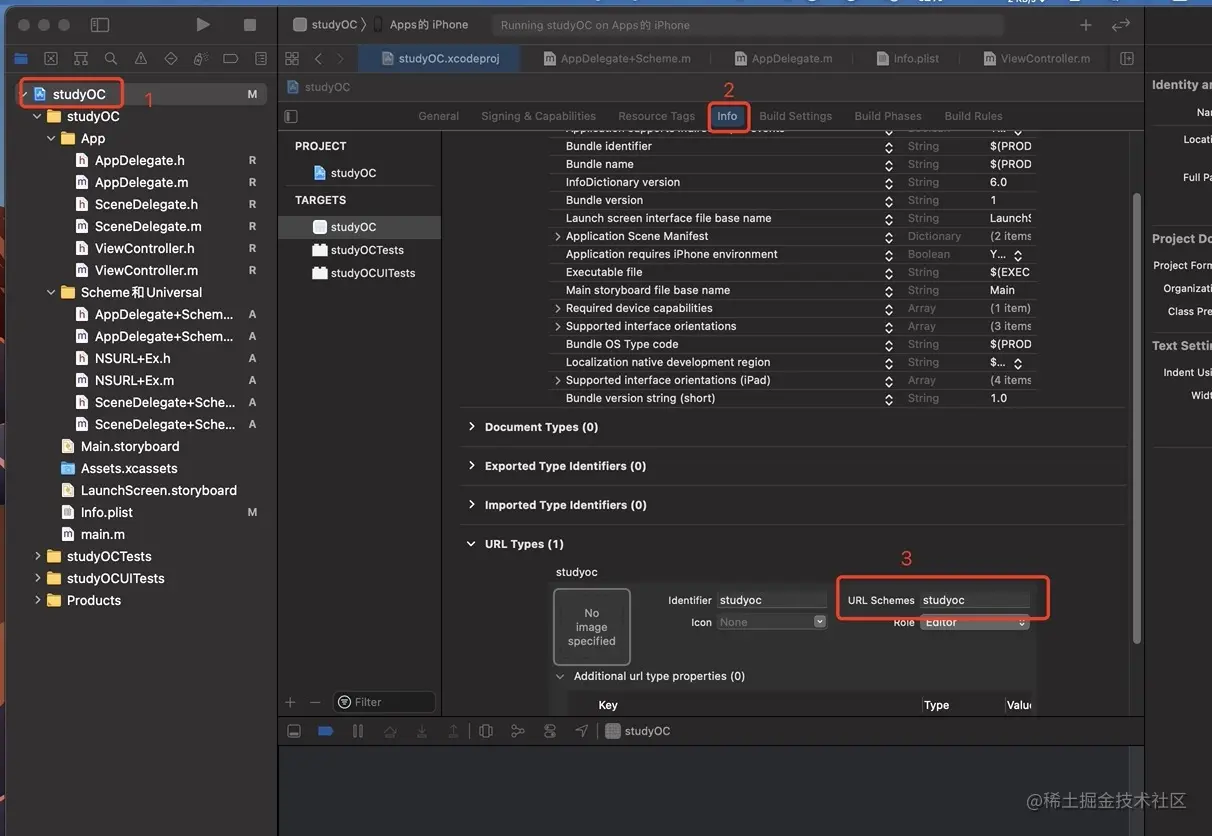Select the Project navigator folder icon
The width and height of the screenshot is (1212, 836).
[x=21, y=59]
